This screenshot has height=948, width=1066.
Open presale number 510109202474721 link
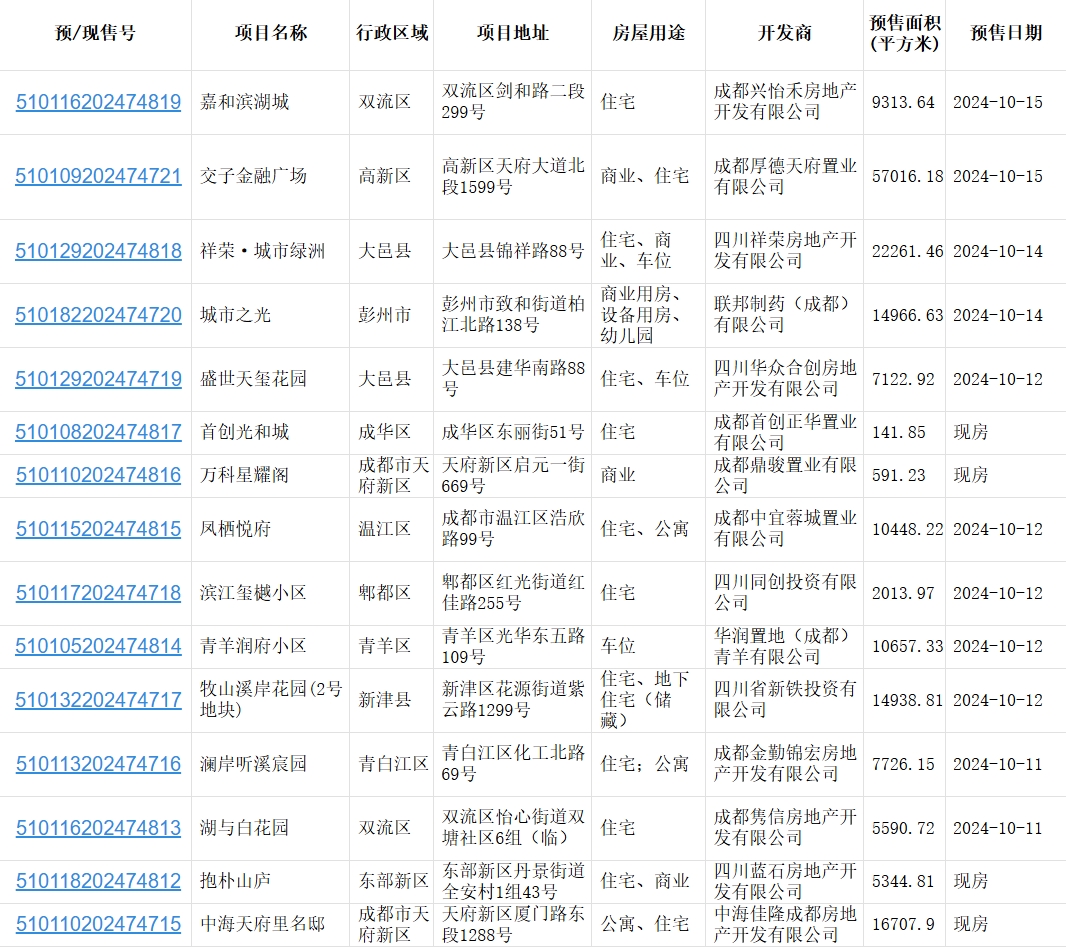pyautogui.click(x=99, y=176)
